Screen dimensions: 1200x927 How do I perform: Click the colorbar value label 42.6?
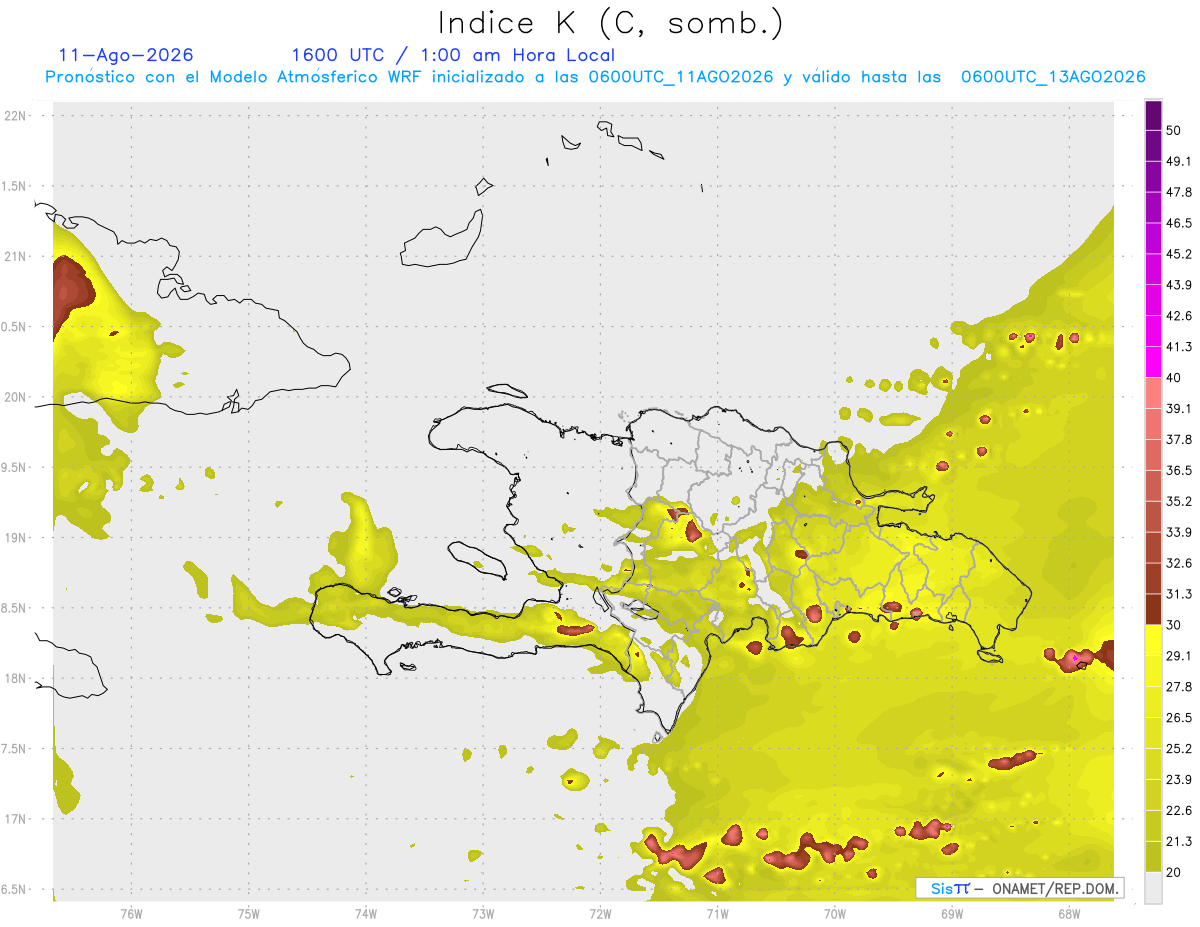point(1179,316)
